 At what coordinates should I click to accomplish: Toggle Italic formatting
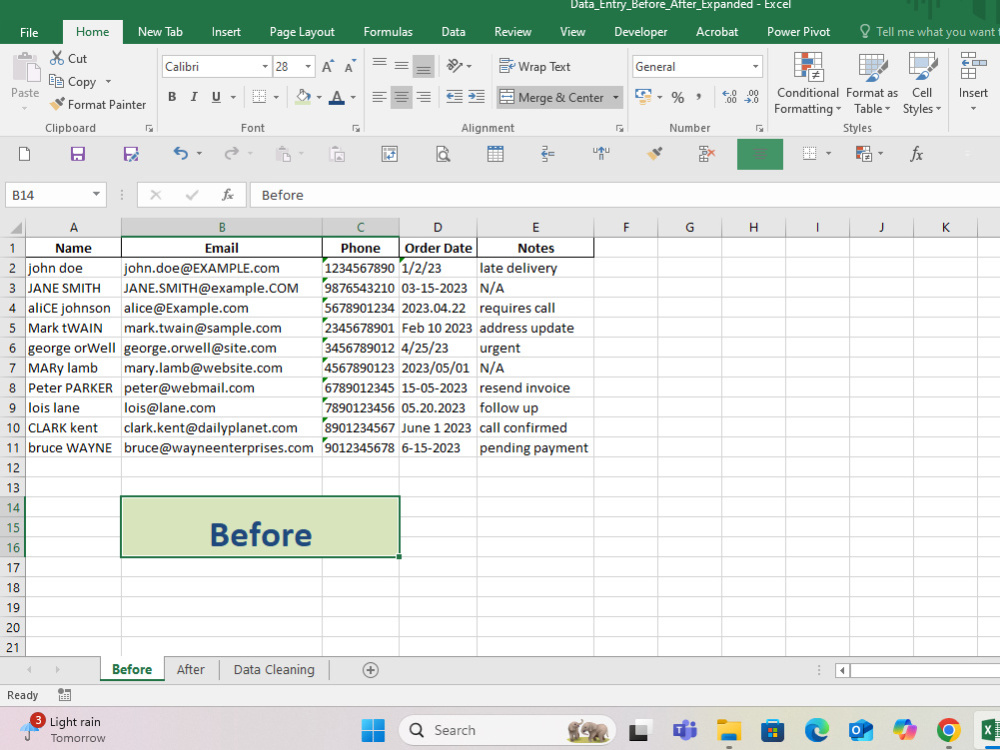pos(194,97)
